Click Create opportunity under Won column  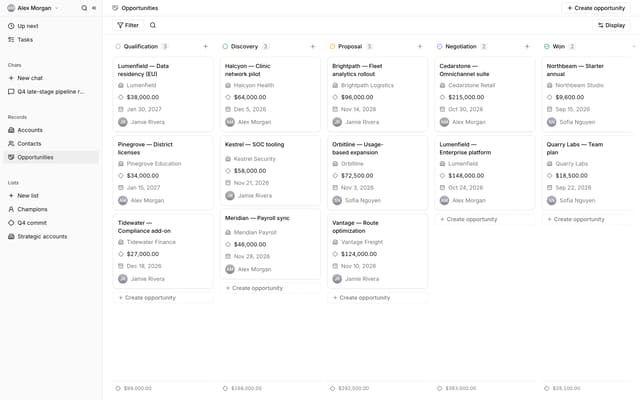(x=588, y=219)
